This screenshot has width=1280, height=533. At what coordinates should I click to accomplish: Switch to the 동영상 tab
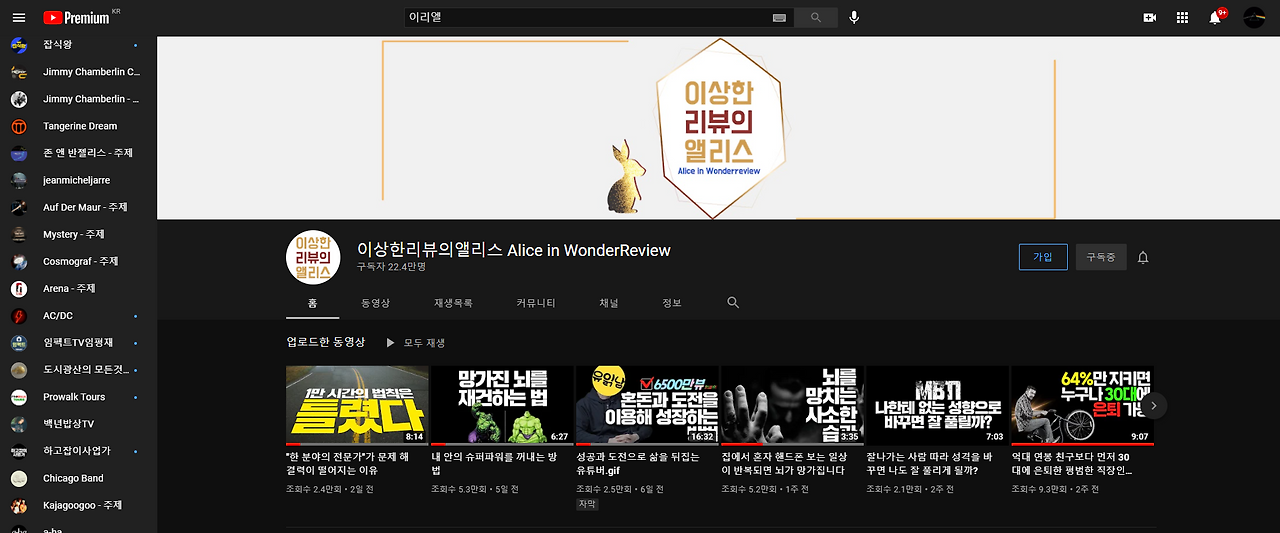click(x=376, y=303)
